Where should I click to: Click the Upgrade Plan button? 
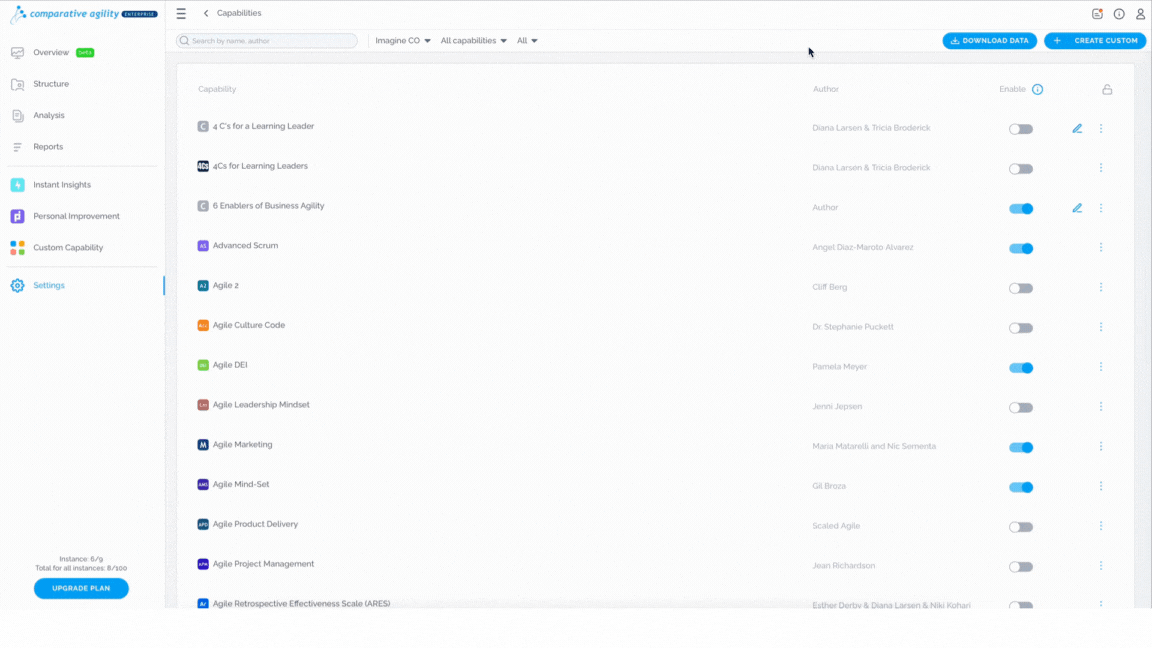(81, 588)
